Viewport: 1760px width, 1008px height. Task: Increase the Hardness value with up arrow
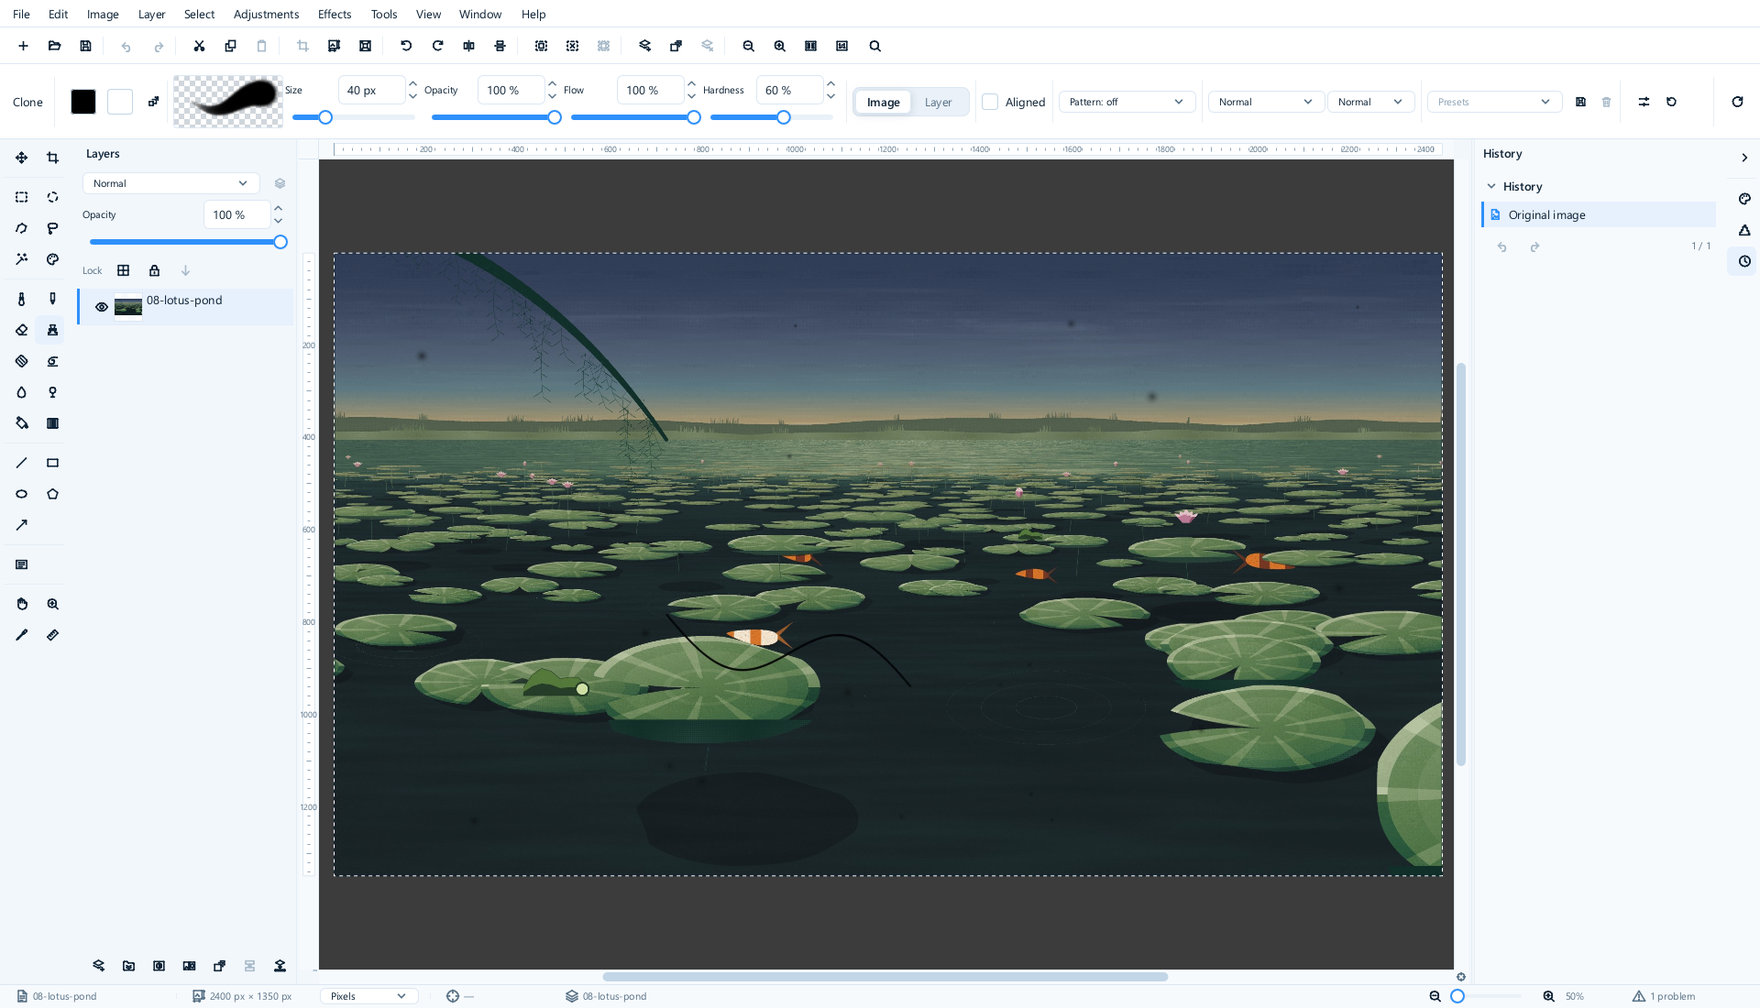(x=830, y=83)
